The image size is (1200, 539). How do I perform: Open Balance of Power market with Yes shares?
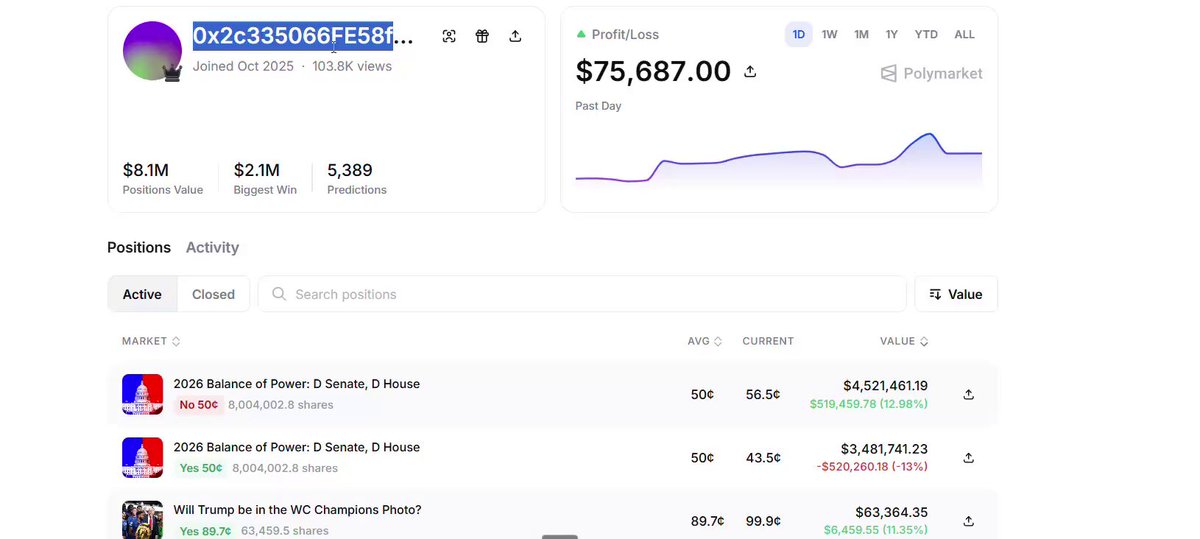point(296,447)
